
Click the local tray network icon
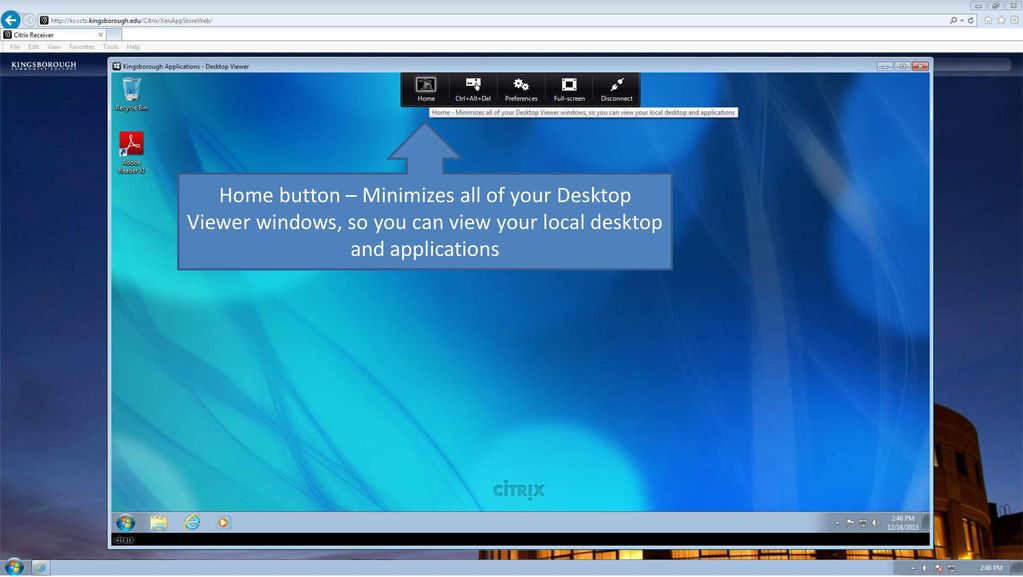pyautogui.click(x=951, y=569)
